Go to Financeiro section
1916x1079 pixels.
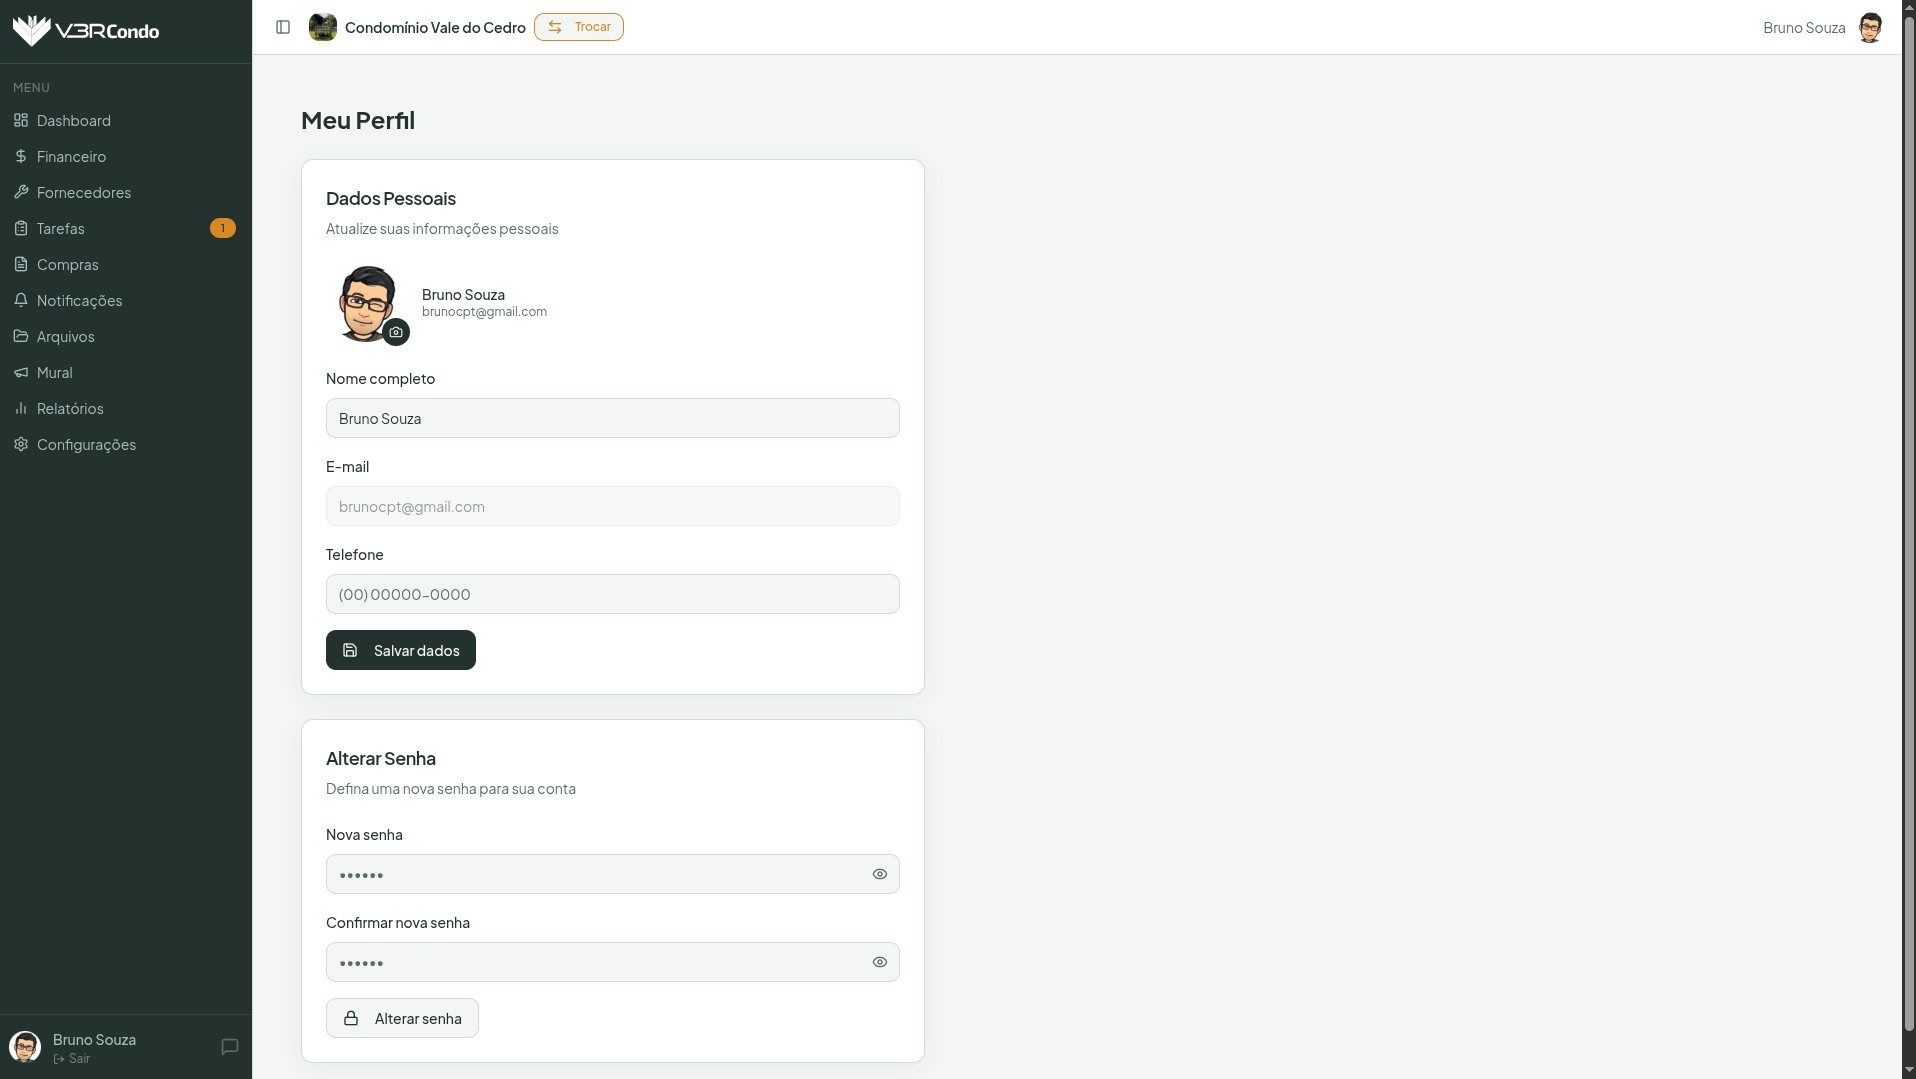pyautogui.click(x=71, y=157)
